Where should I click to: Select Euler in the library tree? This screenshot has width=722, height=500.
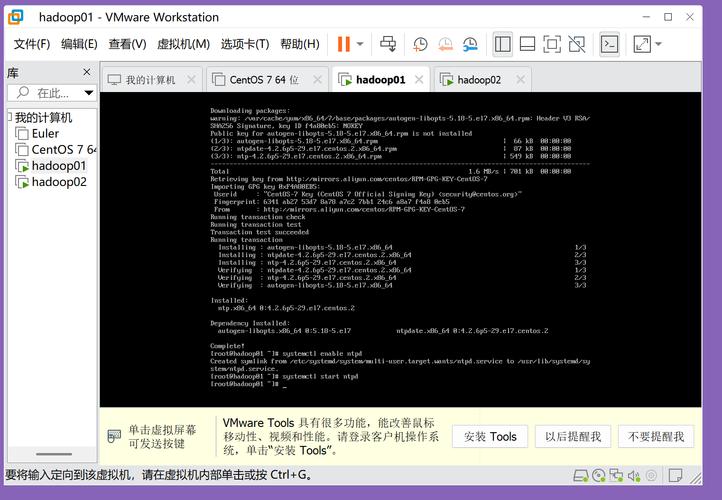45,134
